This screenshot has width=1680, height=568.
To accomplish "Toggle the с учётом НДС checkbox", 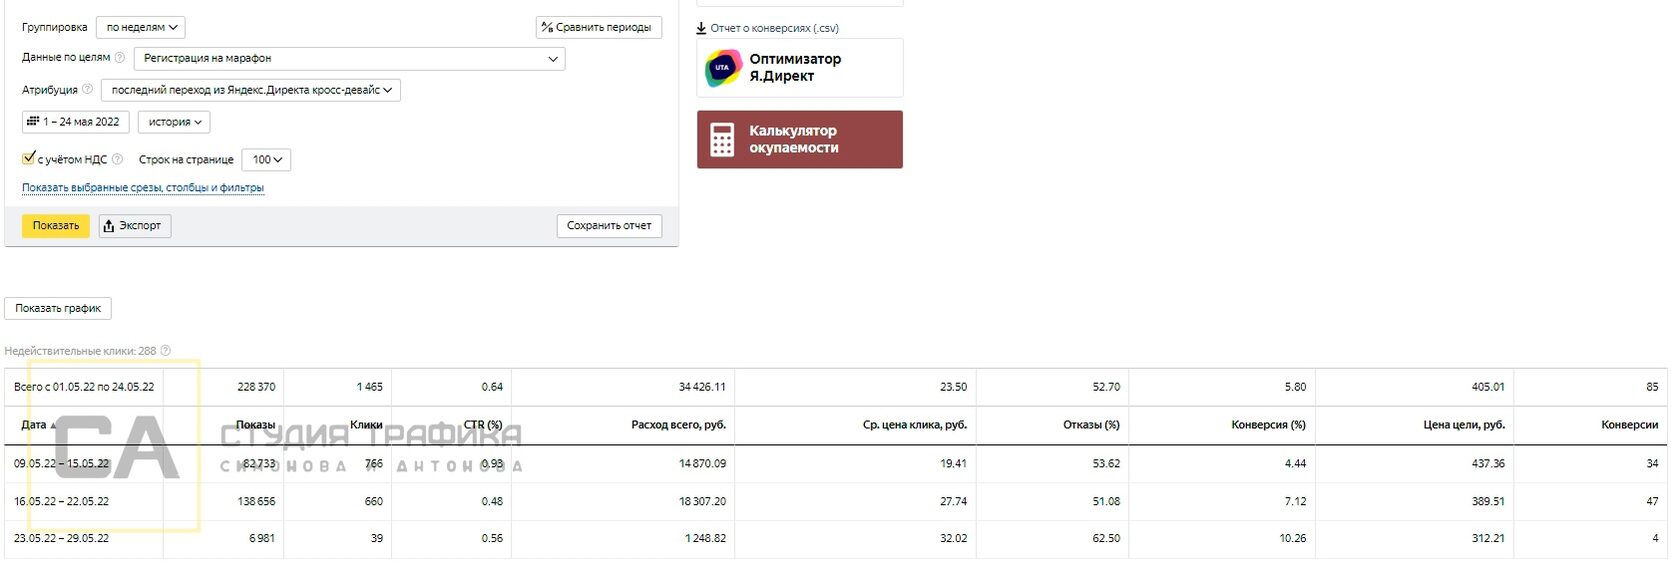I will (28, 158).
